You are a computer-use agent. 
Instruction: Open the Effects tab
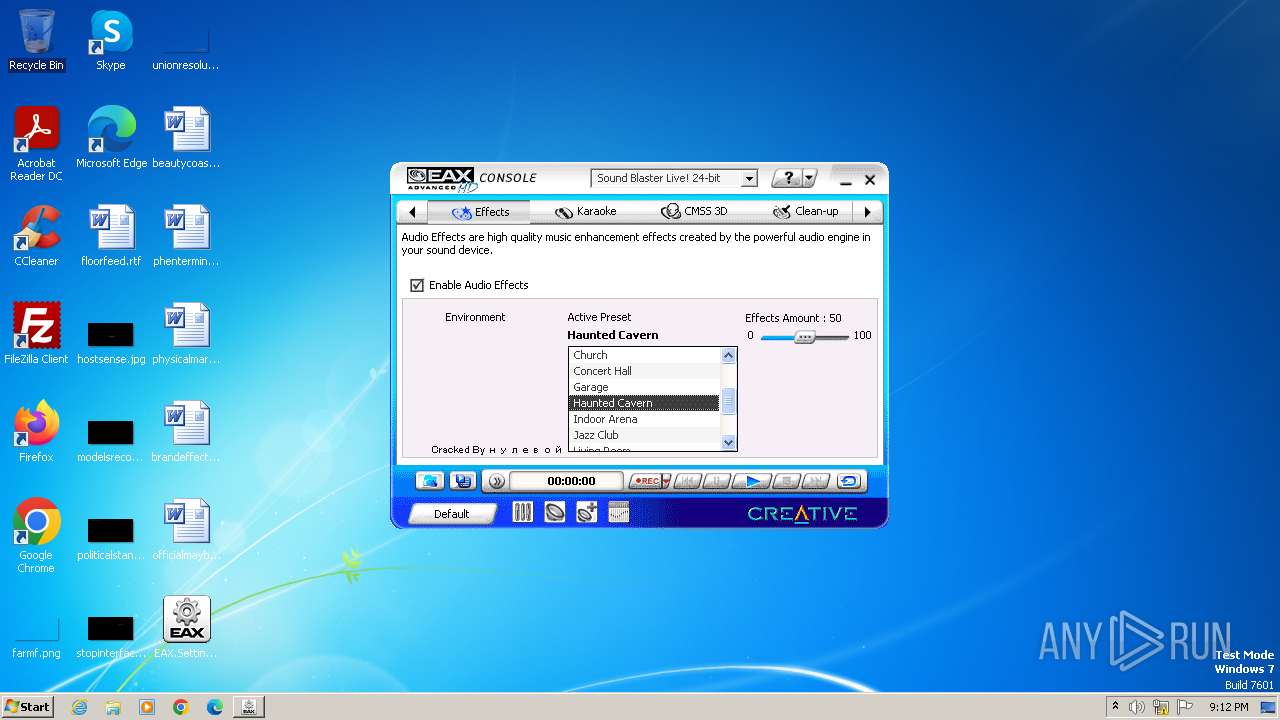480,212
